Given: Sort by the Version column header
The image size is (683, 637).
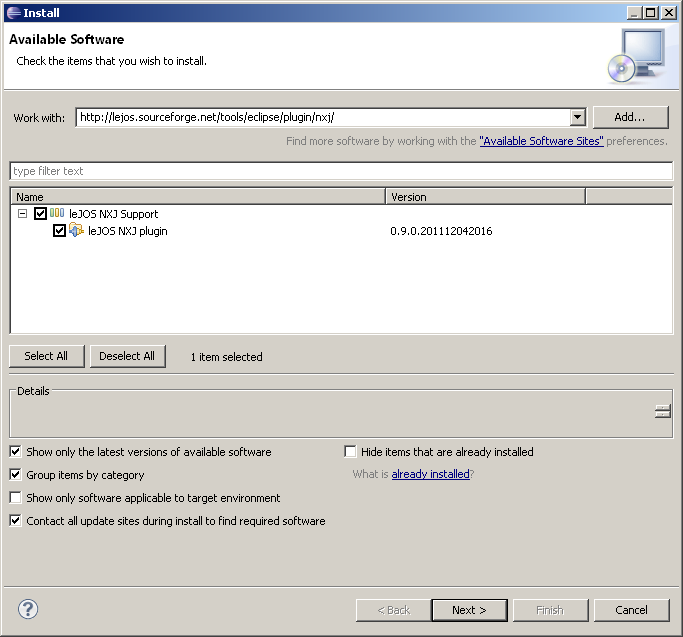Looking at the screenshot, I should coord(485,197).
